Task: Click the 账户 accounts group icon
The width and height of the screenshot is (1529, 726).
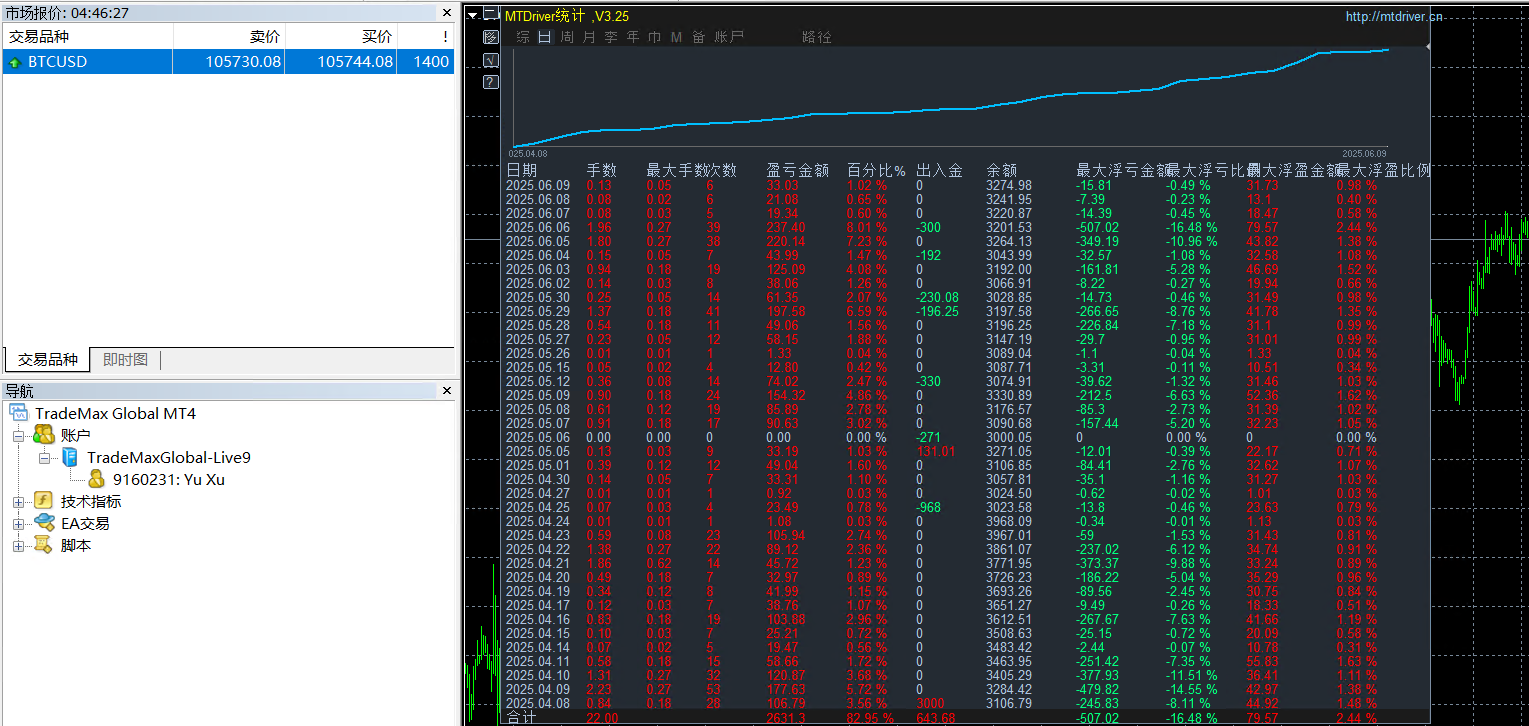Action: click(43, 435)
